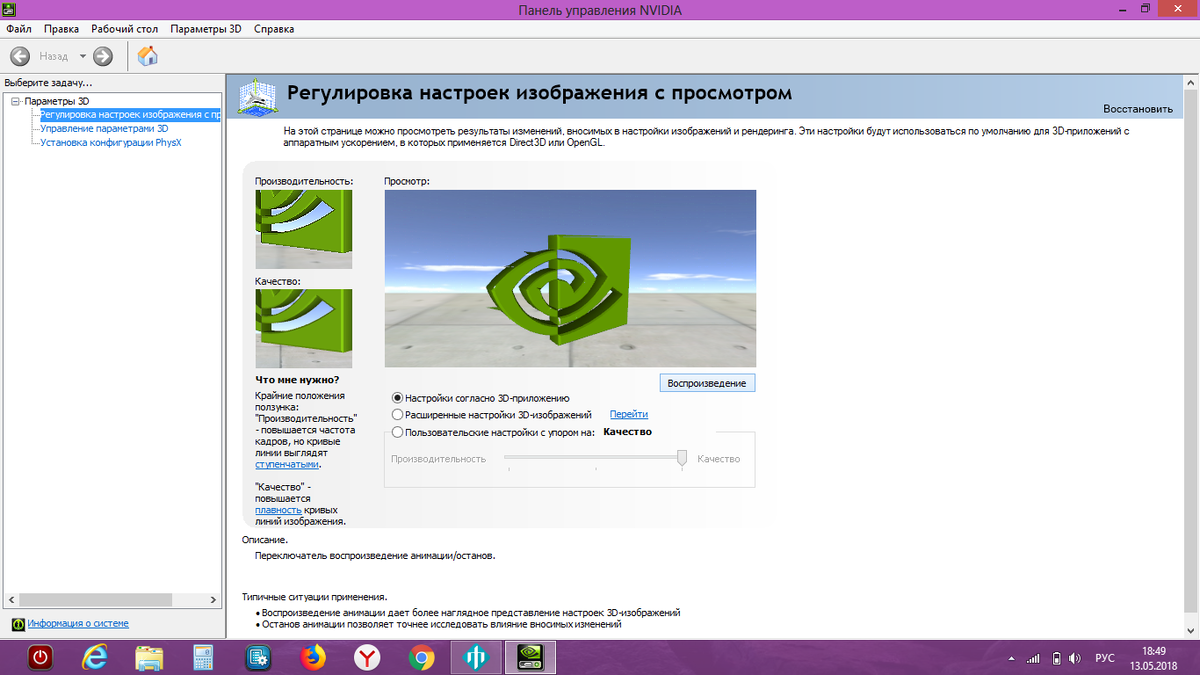The width and height of the screenshot is (1200, 675).
Task: Open Информация о системе link
Action: tap(78, 623)
